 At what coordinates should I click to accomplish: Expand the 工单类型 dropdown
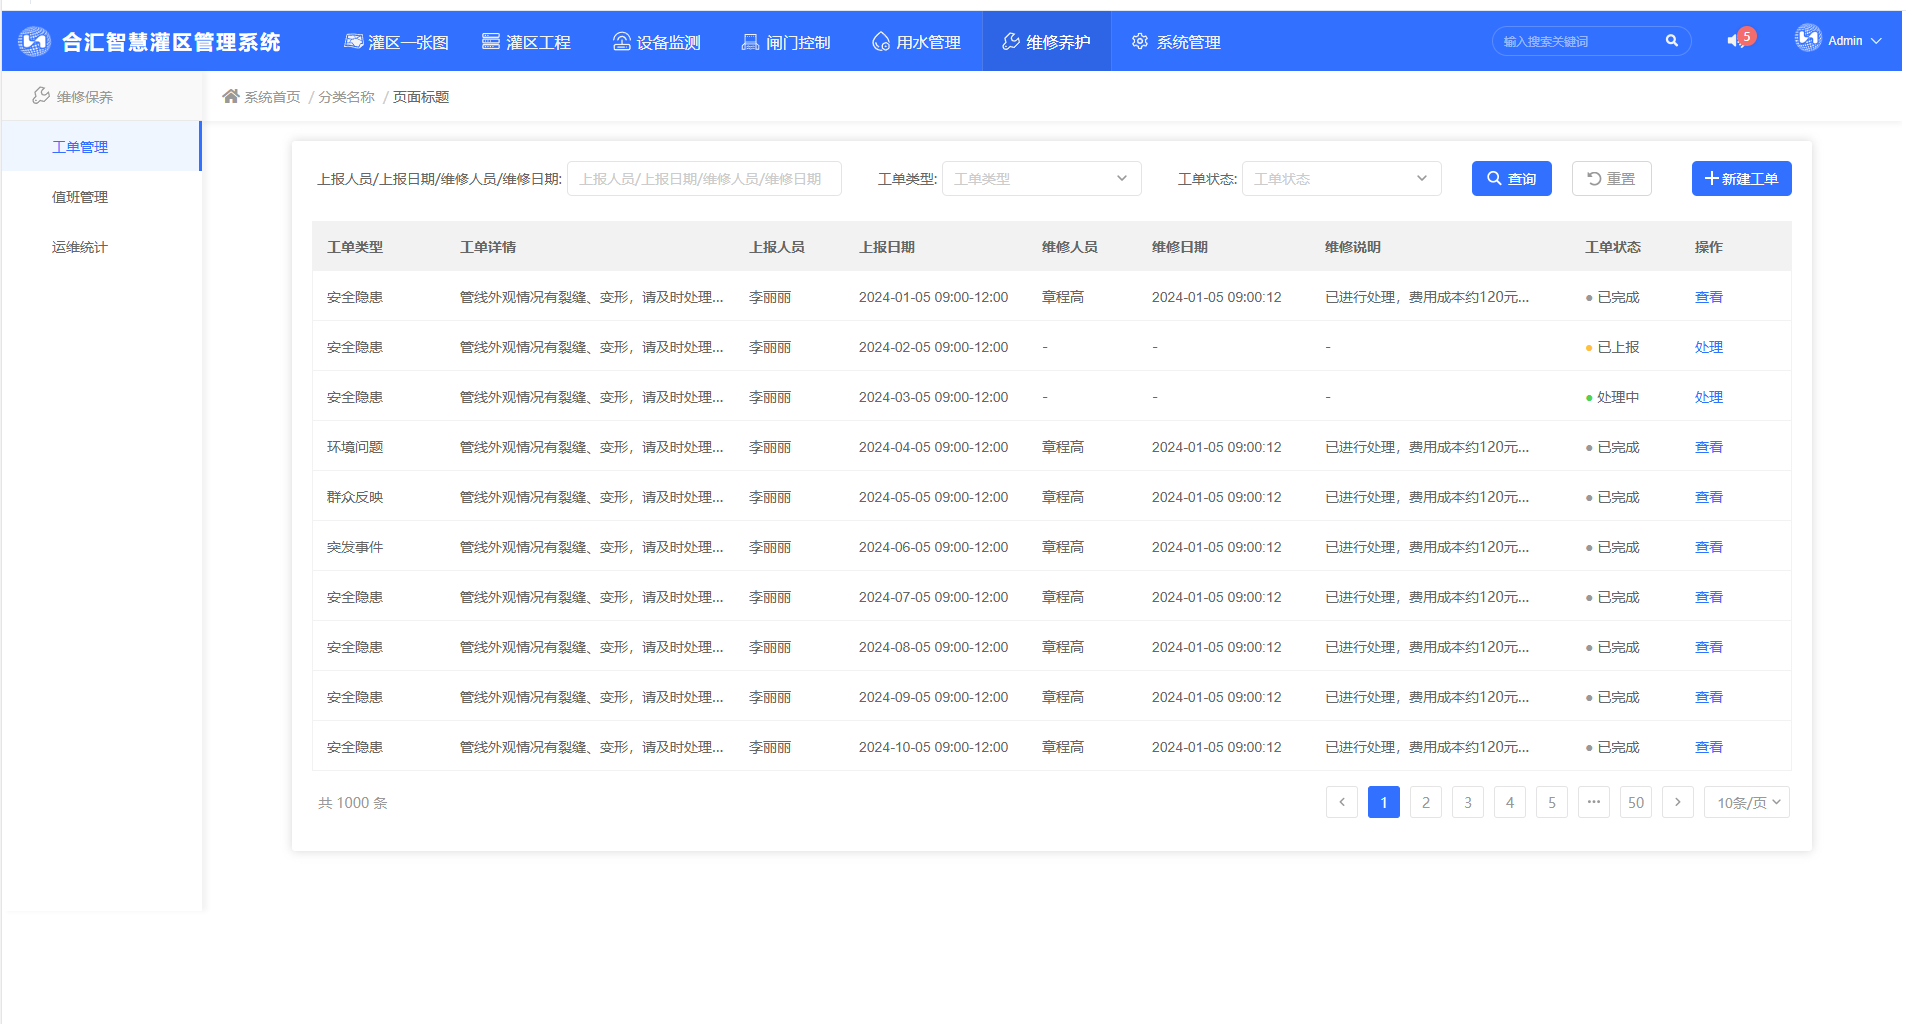pyautogui.click(x=1041, y=179)
